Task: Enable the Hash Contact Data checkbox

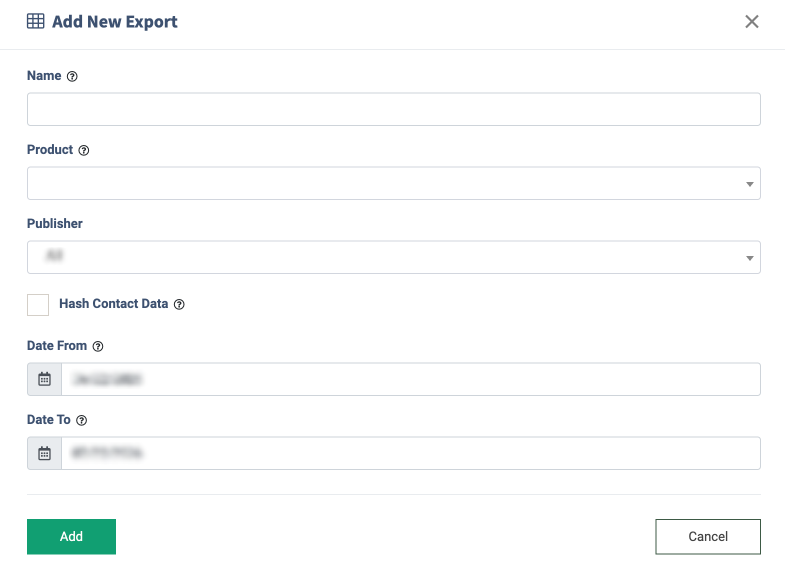Action: click(38, 305)
